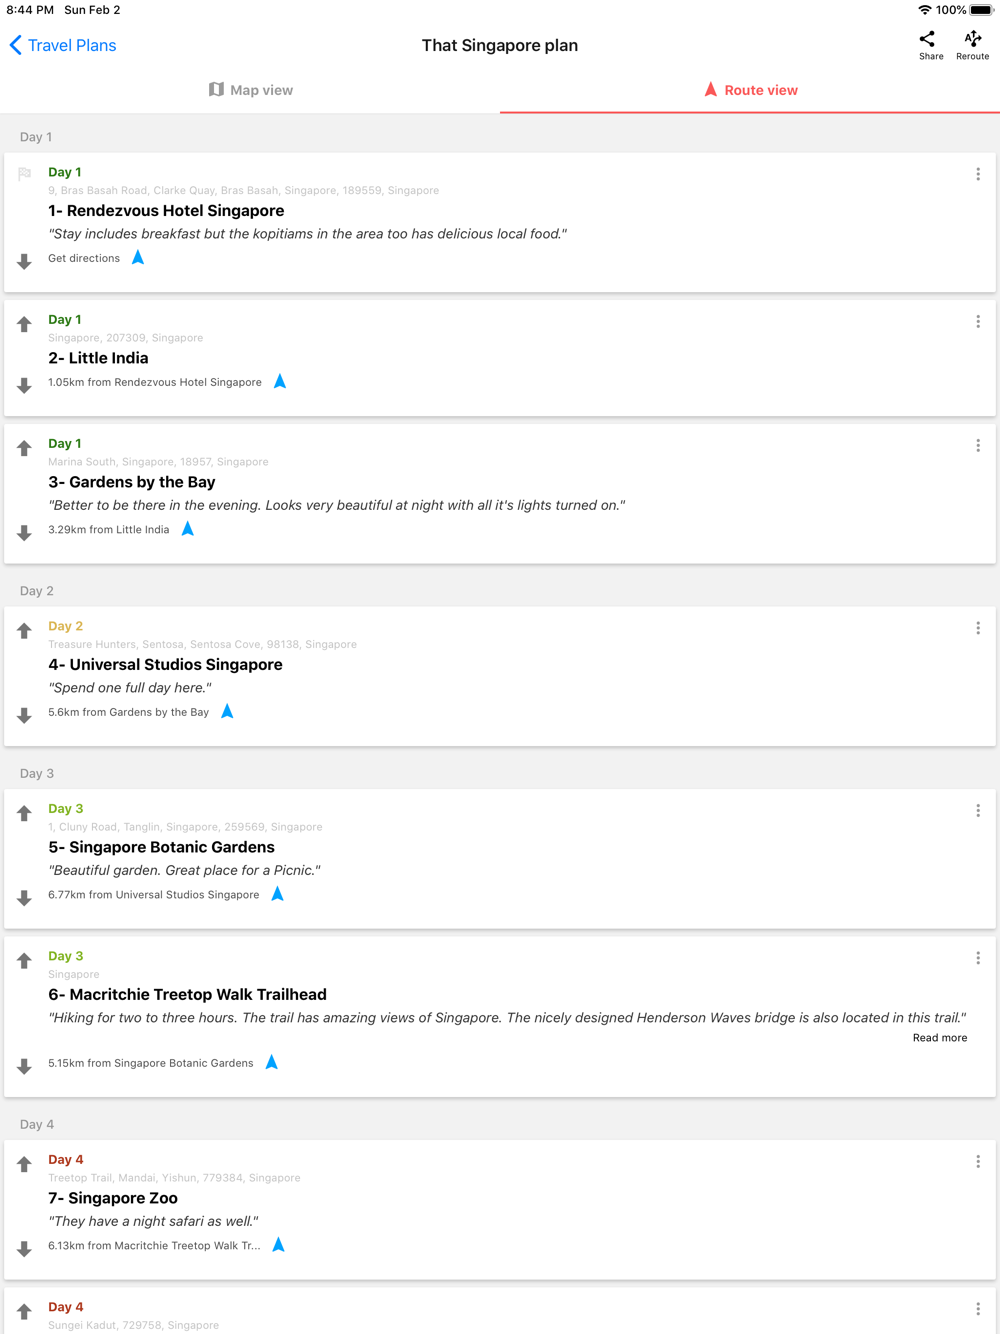Viewport: 1000px width, 1334px height.
Task: Tap the Reroute icon
Action: [972, 43]
